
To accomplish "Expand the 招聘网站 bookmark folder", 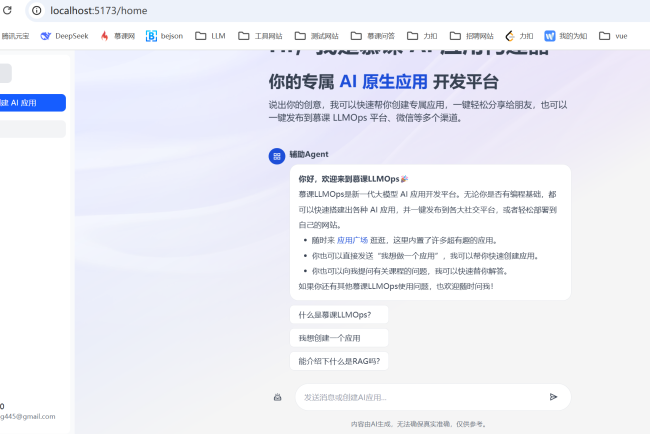I will [472, 36].
